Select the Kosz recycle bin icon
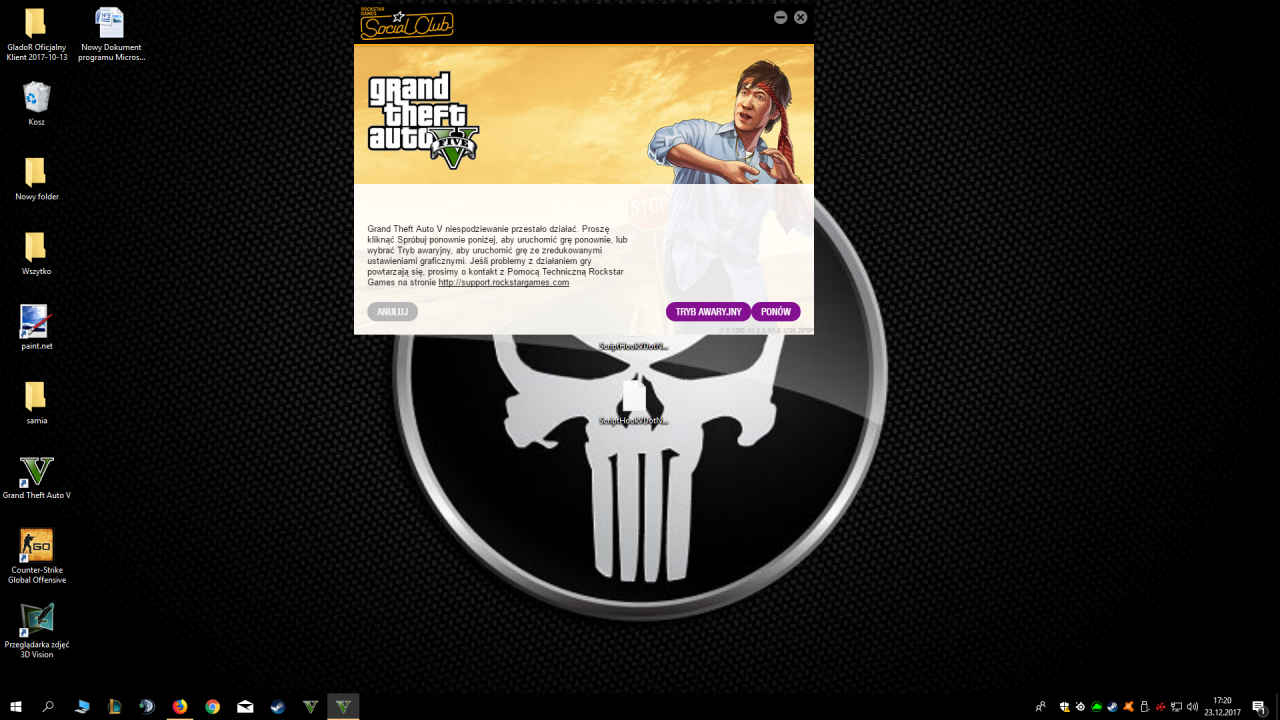This screenshot has width=1280, height=720. pyautogui.click(x=36, y=104)
